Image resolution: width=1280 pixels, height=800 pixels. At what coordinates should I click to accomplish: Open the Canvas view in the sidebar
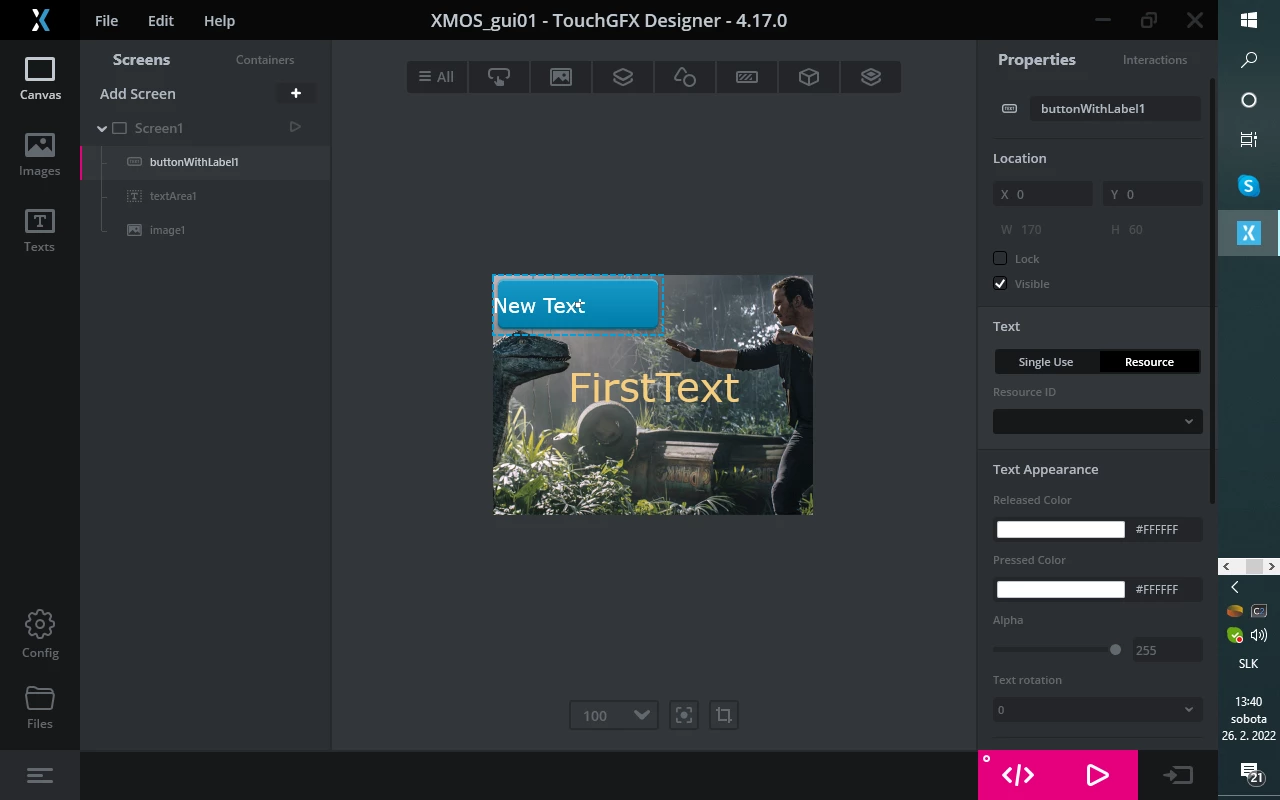(x=40, y=80)
